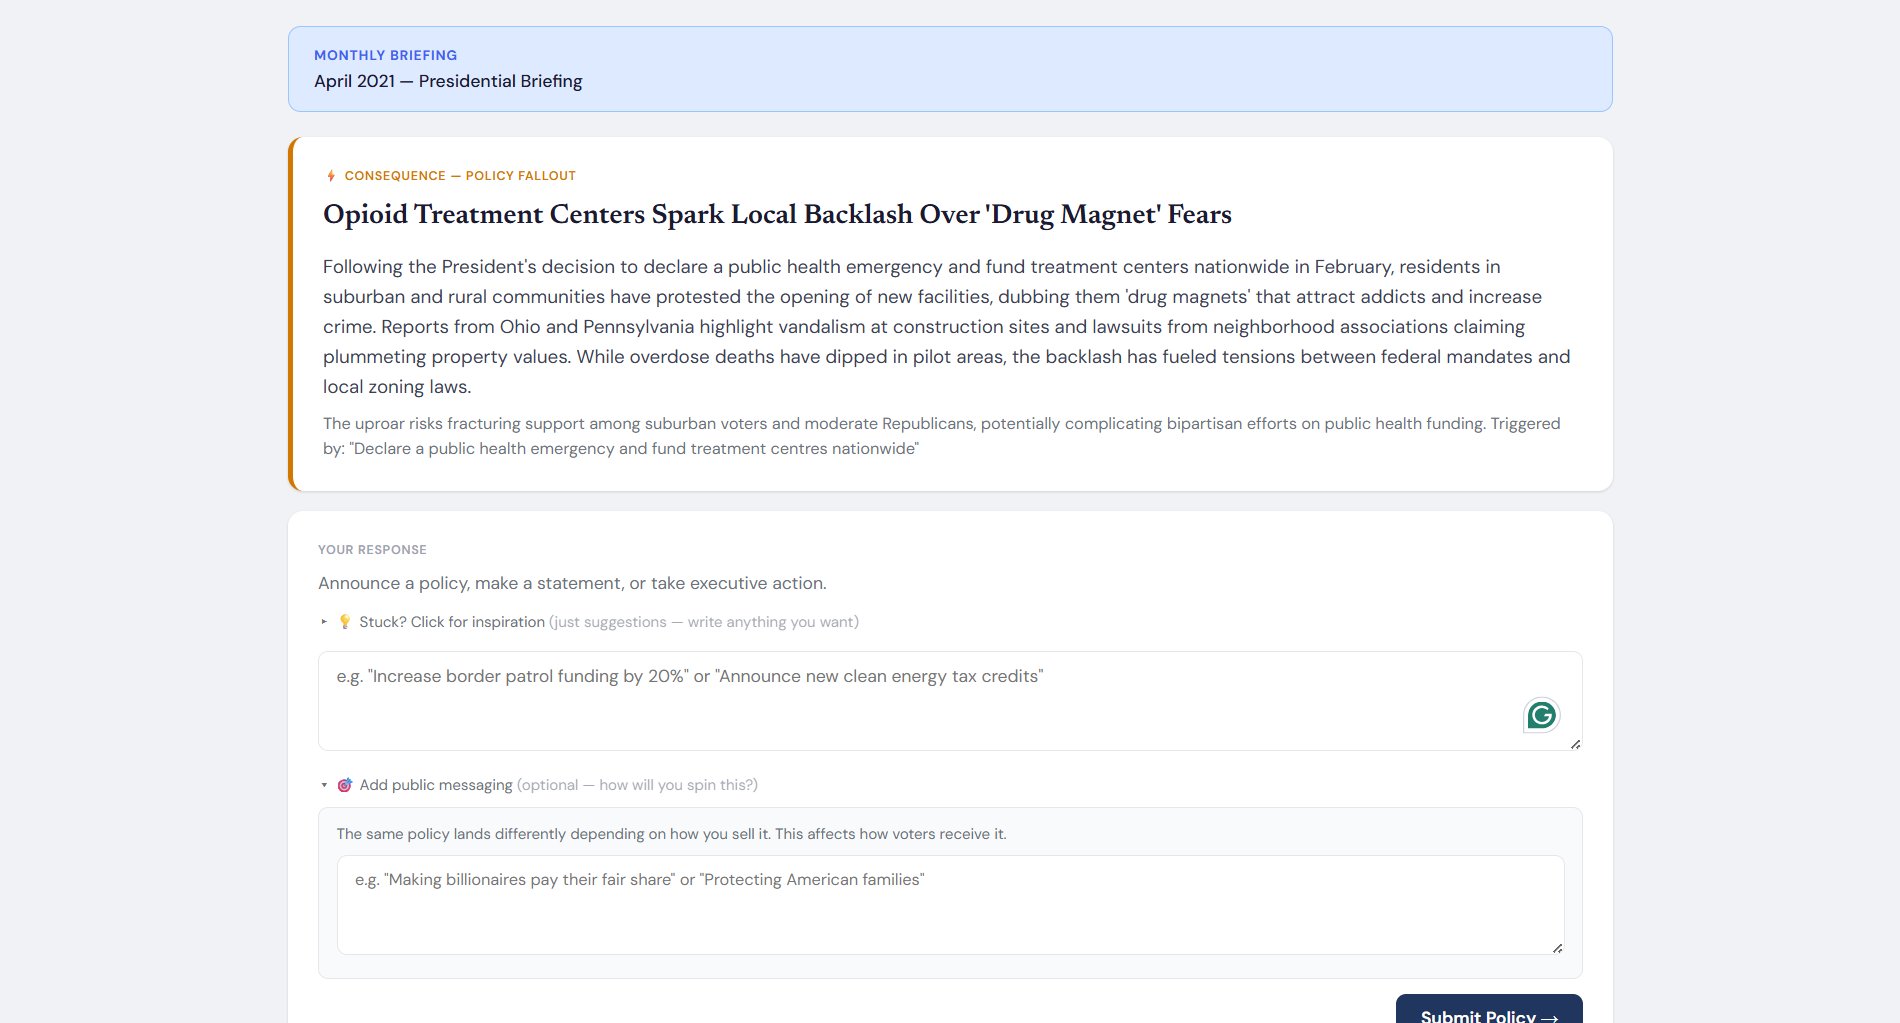Click the hint about how voters receive policy
The height and width of the screenshot is (1023, 1900).
click(671, 834)
